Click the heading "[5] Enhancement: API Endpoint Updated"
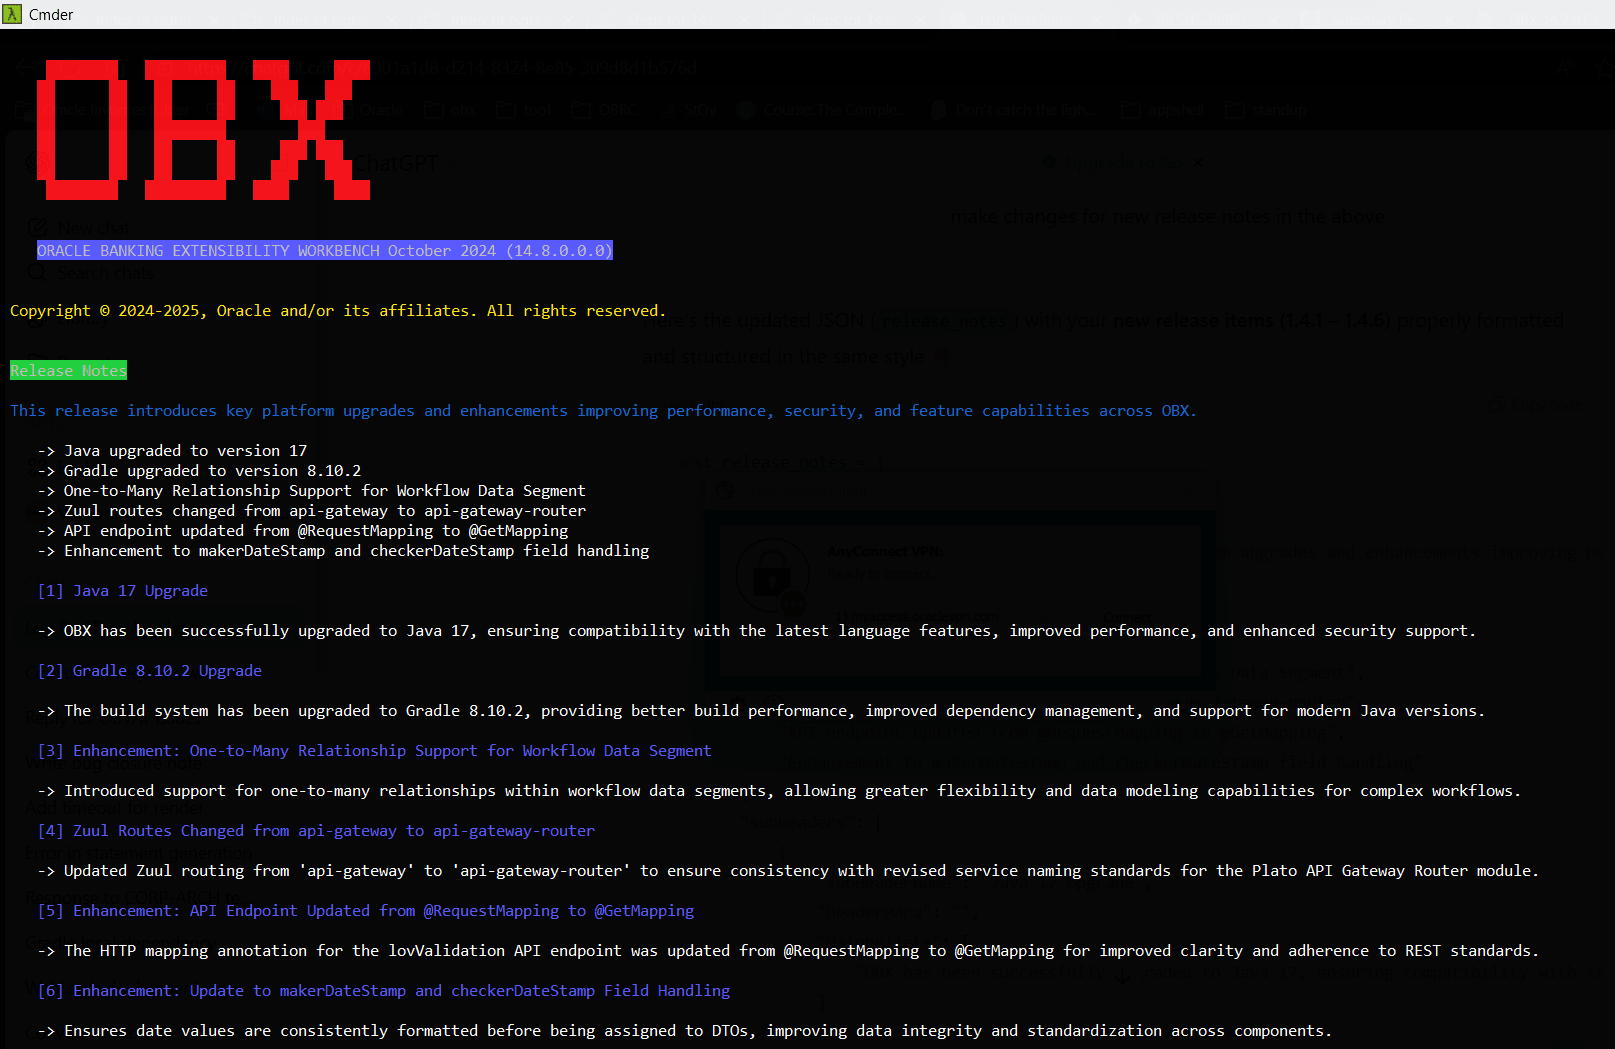 366,911
